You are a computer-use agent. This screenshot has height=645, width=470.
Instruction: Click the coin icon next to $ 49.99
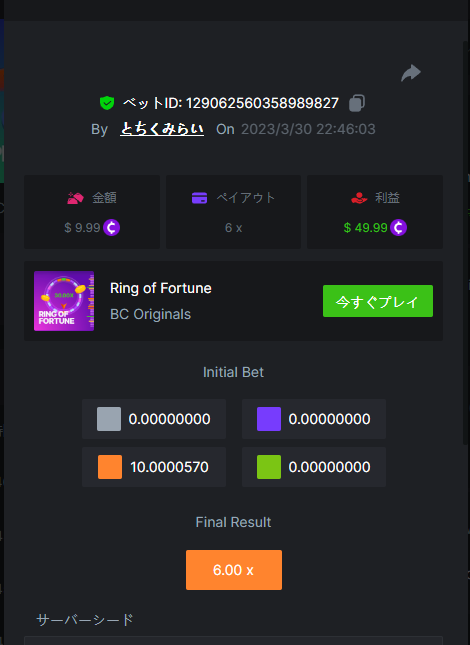398,227
